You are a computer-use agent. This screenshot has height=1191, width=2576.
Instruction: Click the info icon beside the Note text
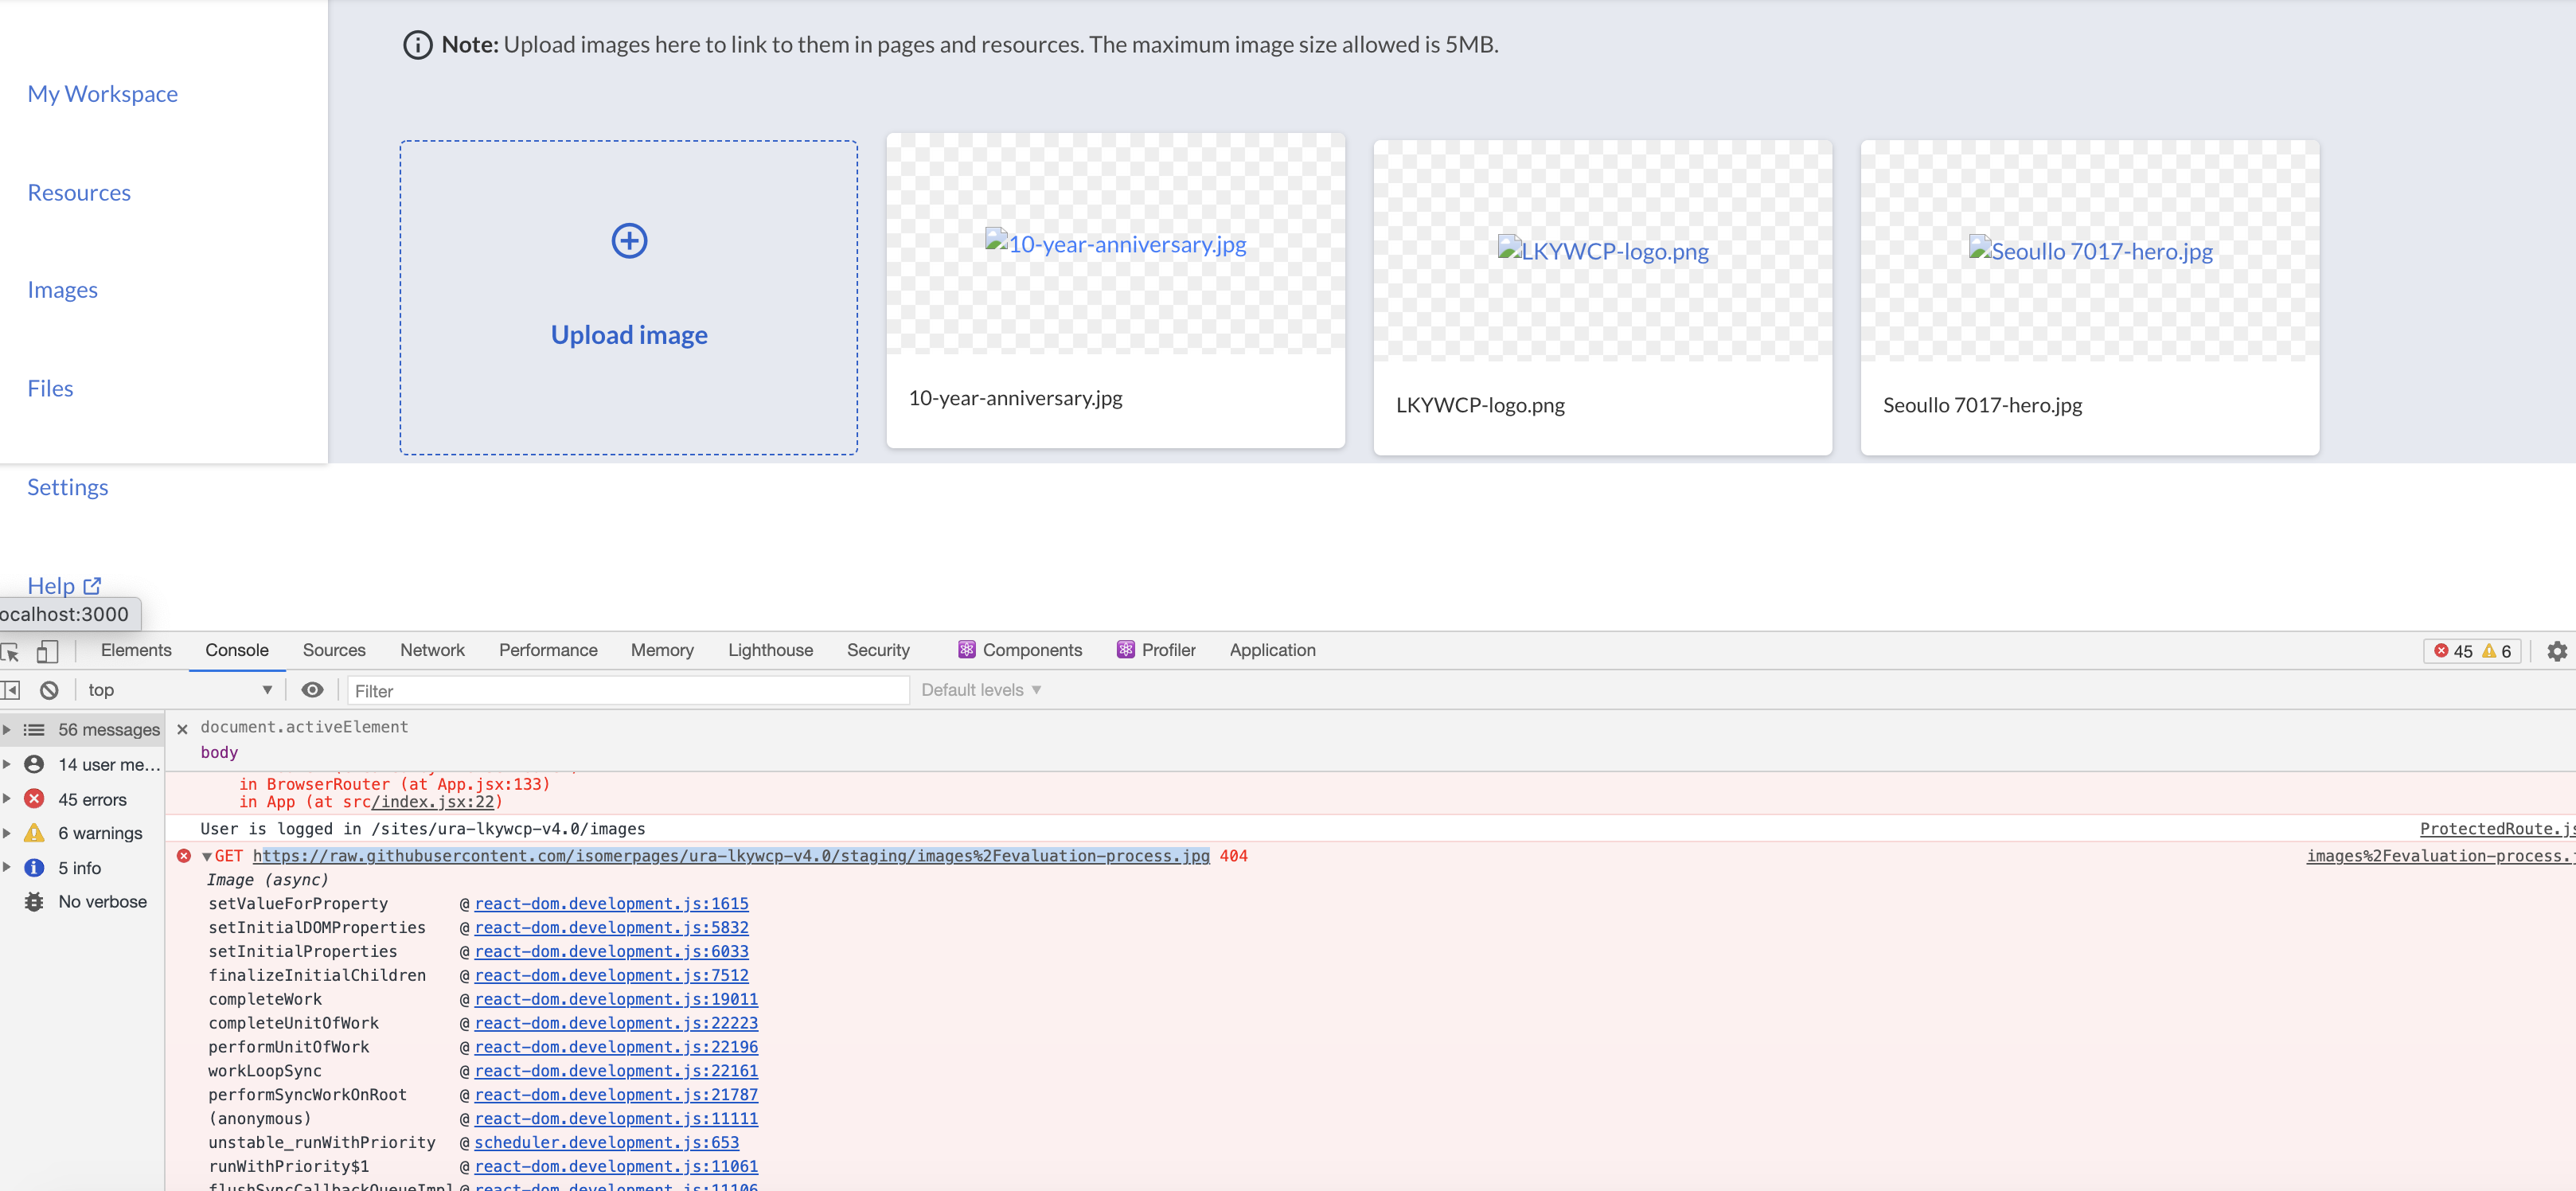417,44
